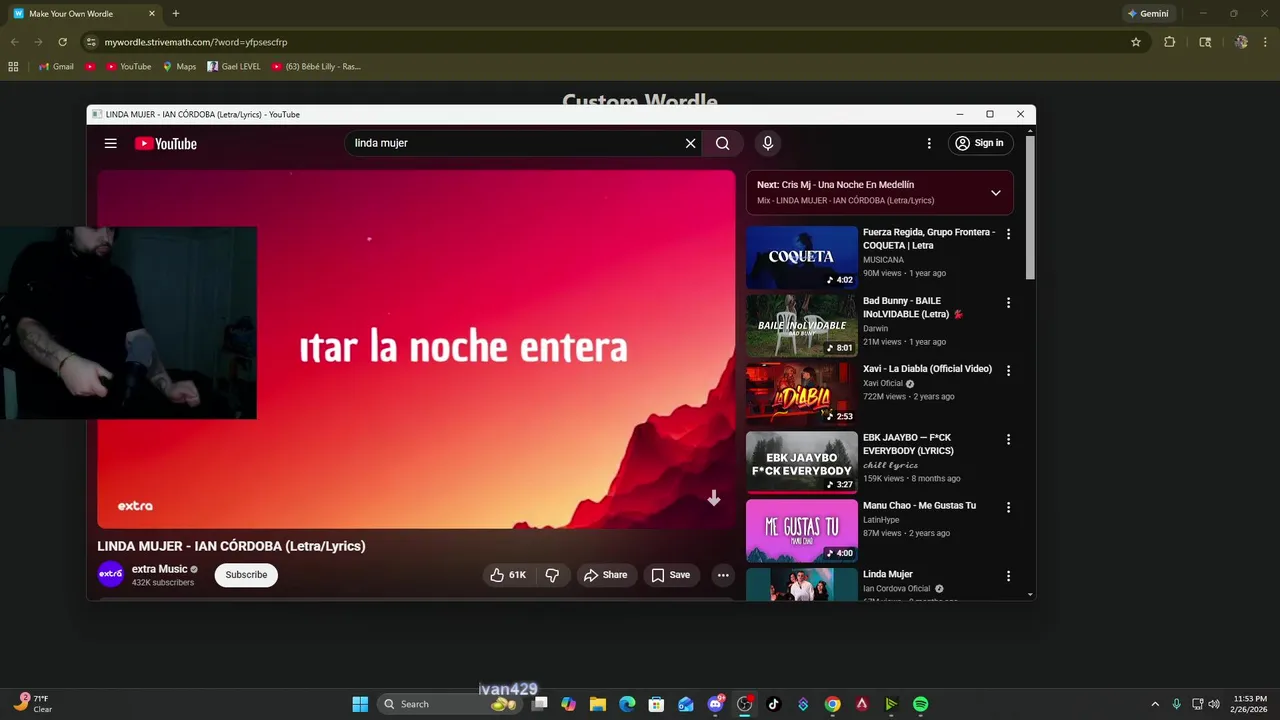Open 'Fuerza Regida, Grupo Frontera - COQUETA' title
Image resolution: width=1280 pixels, height=720 pixels.
929,238
